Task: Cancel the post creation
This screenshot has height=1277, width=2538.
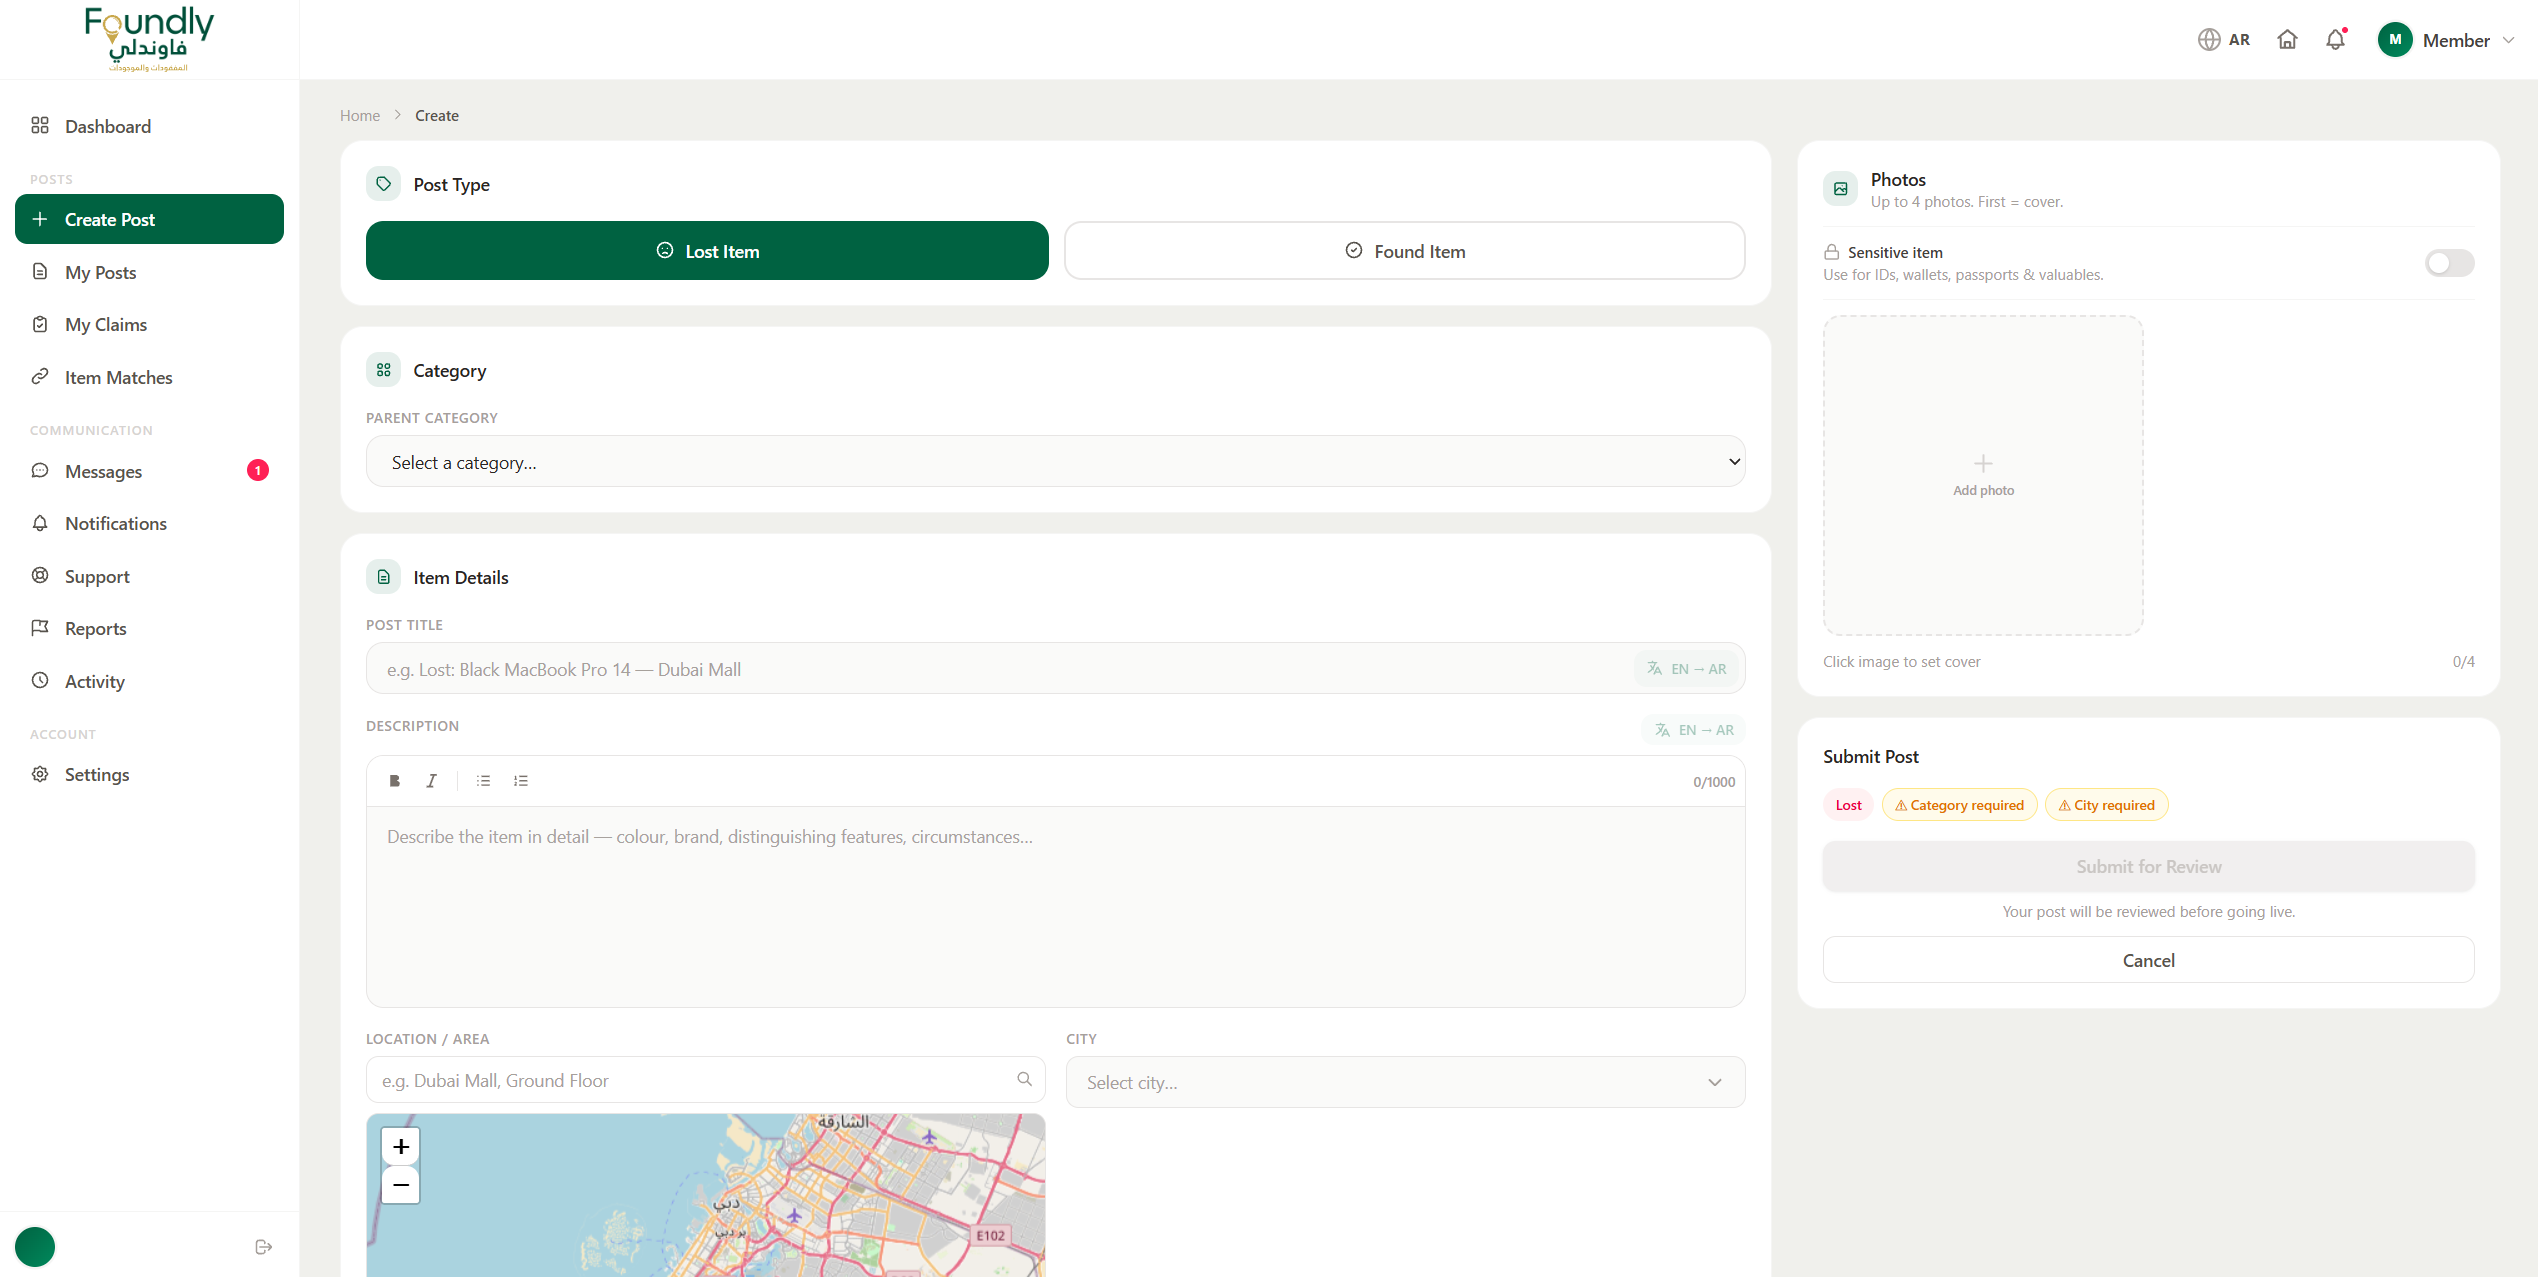Action: 2148,960
